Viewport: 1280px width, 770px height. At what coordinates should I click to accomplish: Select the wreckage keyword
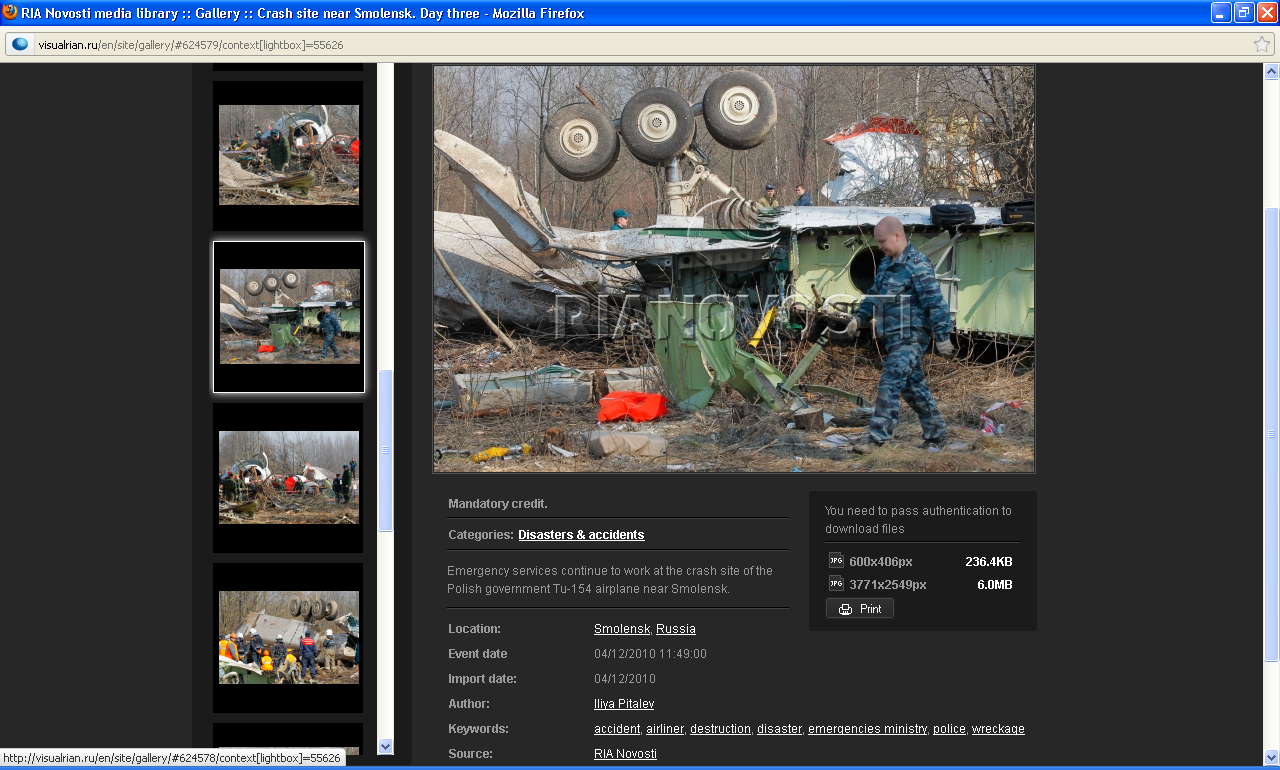[x=998, y=729]
